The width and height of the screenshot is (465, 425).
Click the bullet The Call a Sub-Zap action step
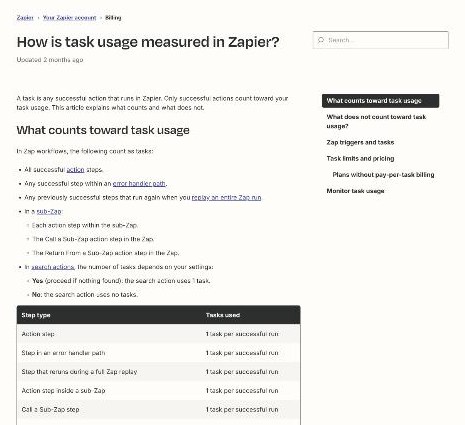tap(93, 239)
